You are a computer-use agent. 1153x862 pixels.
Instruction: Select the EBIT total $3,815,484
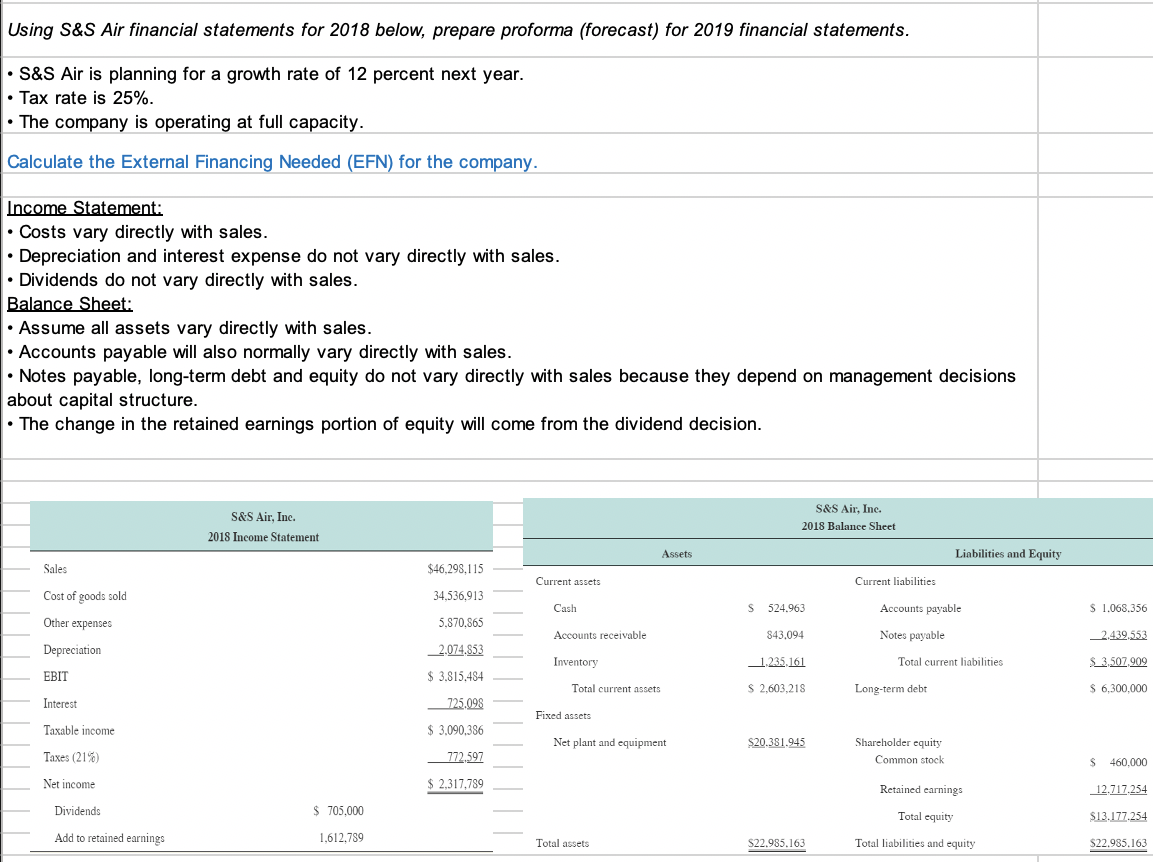coord(460,676)
